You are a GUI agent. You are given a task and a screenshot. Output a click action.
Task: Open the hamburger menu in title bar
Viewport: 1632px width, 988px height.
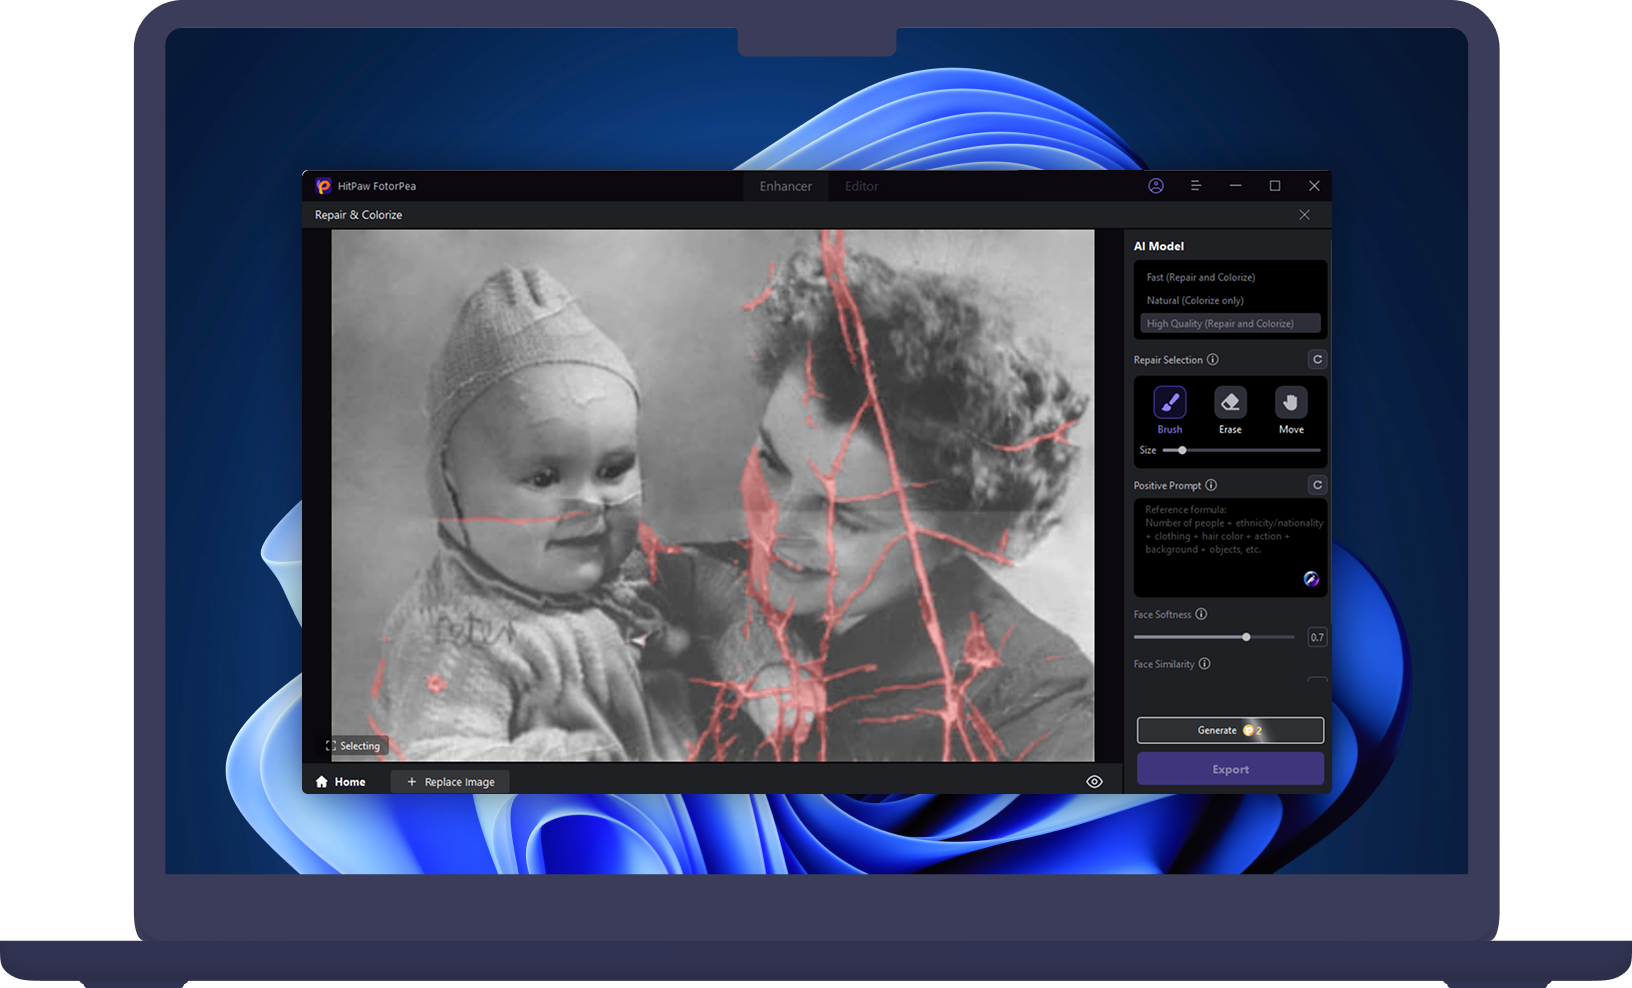tap(1195, 186)
